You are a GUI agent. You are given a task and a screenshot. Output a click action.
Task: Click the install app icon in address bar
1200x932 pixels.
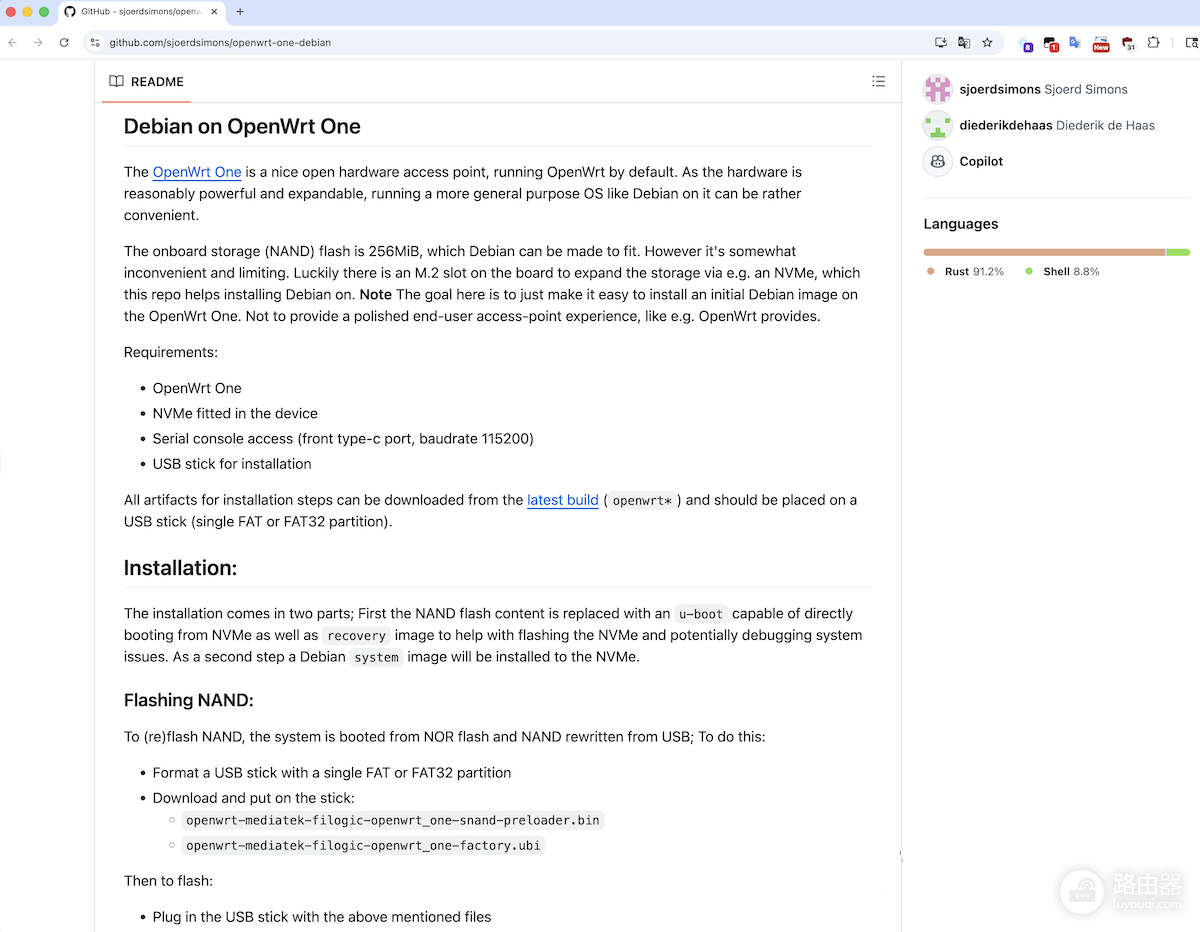pos(941,43)
